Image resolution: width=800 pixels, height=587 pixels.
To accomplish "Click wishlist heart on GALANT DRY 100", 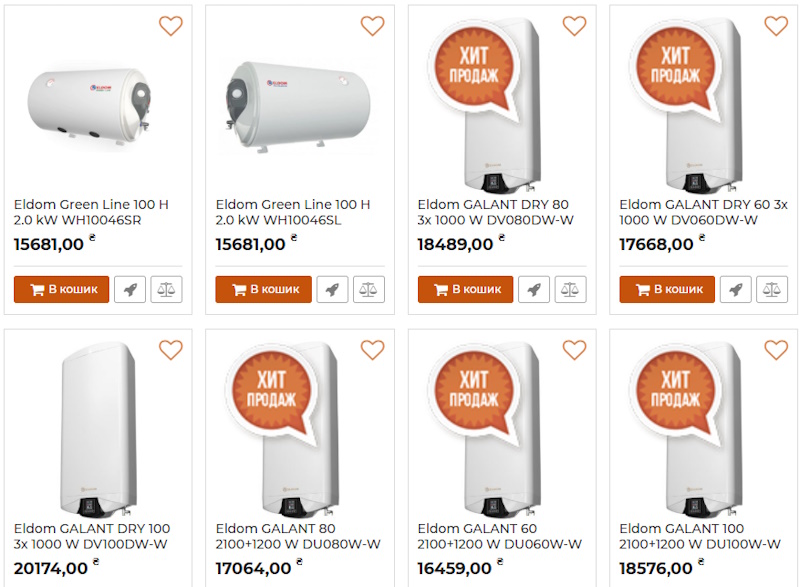I will [x=171, y=350].
